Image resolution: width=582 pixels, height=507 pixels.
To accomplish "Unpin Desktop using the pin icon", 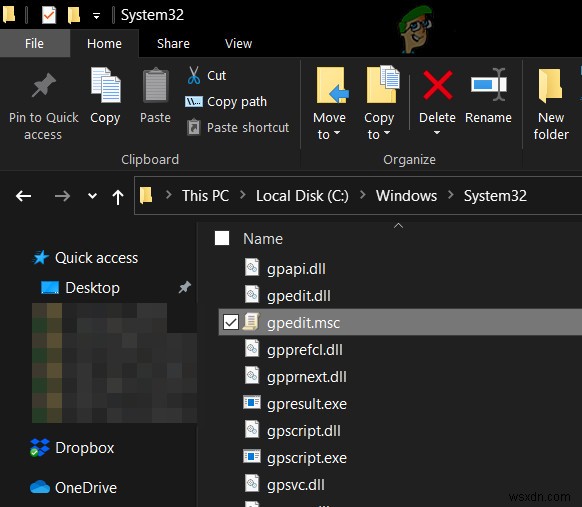I will pyautogui.click(x=184, y=287).
